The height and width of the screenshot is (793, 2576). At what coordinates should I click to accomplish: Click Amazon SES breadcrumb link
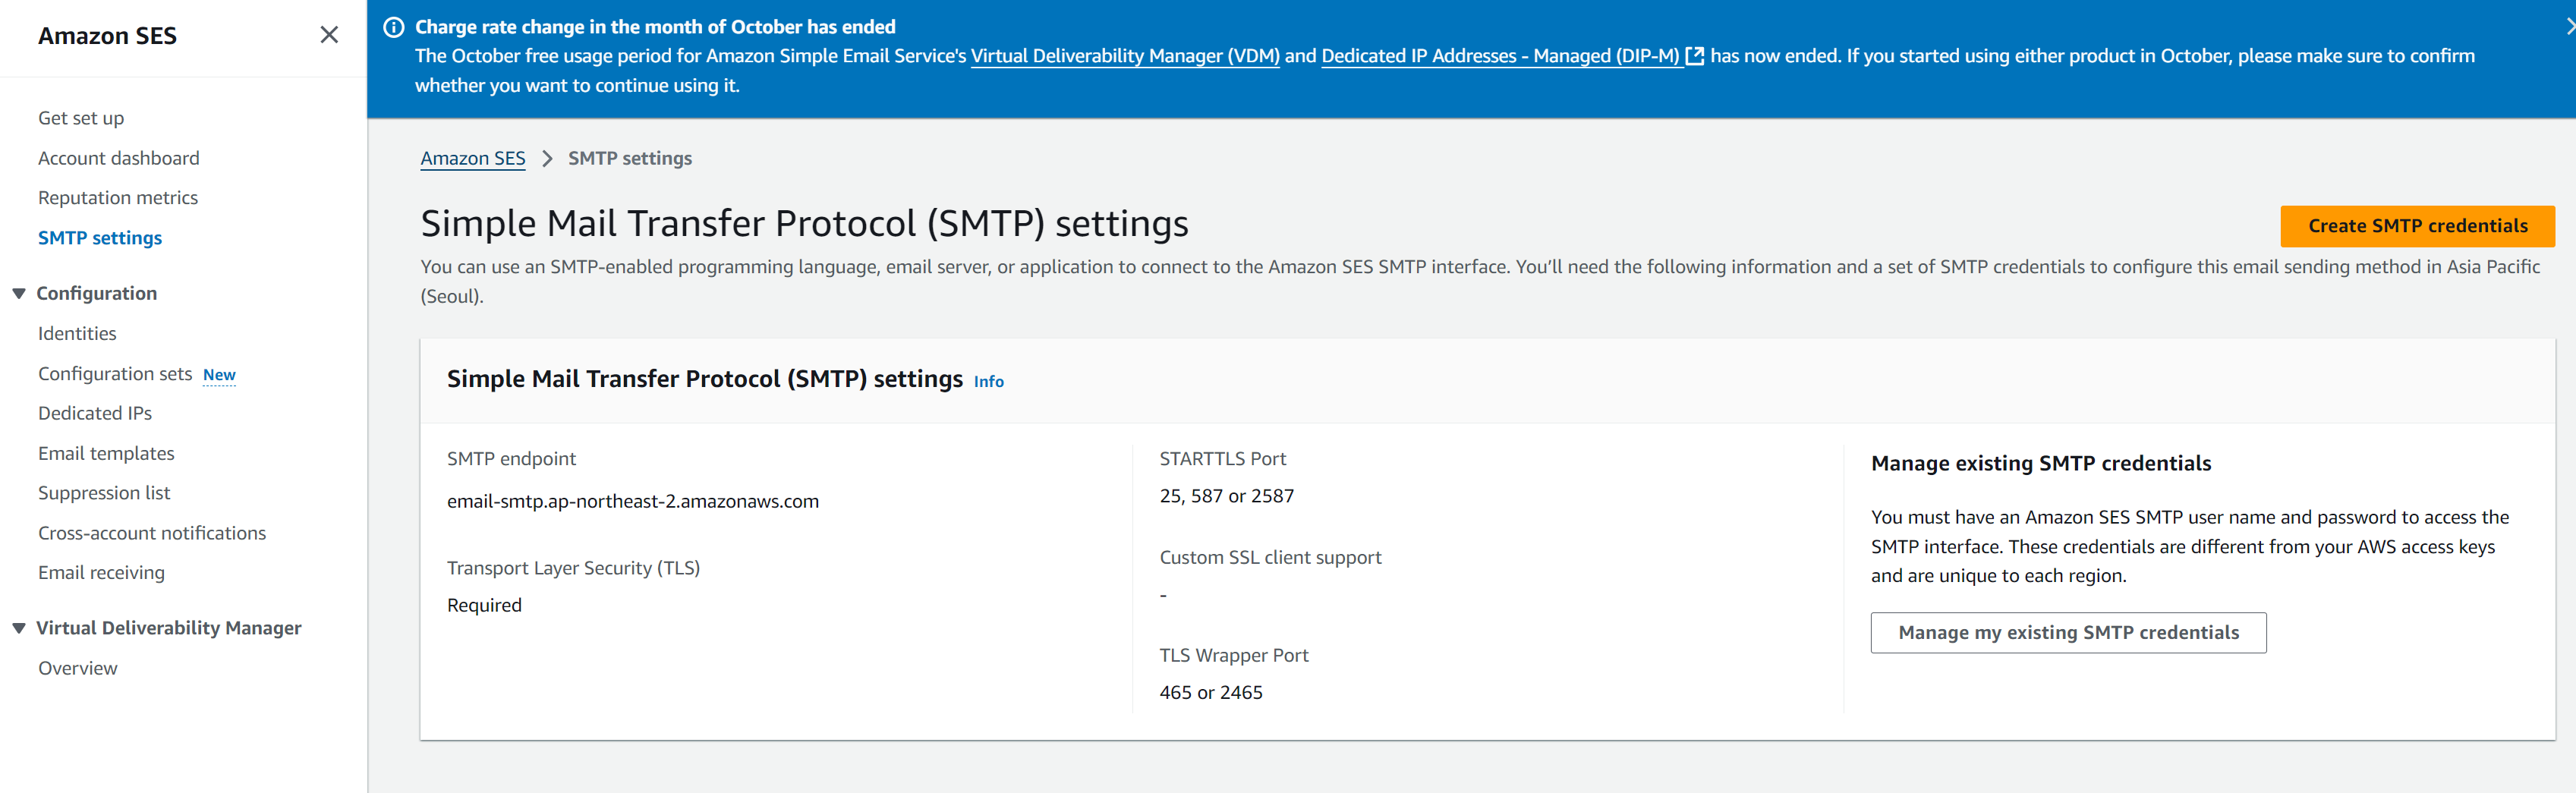(x=473, y=158)
